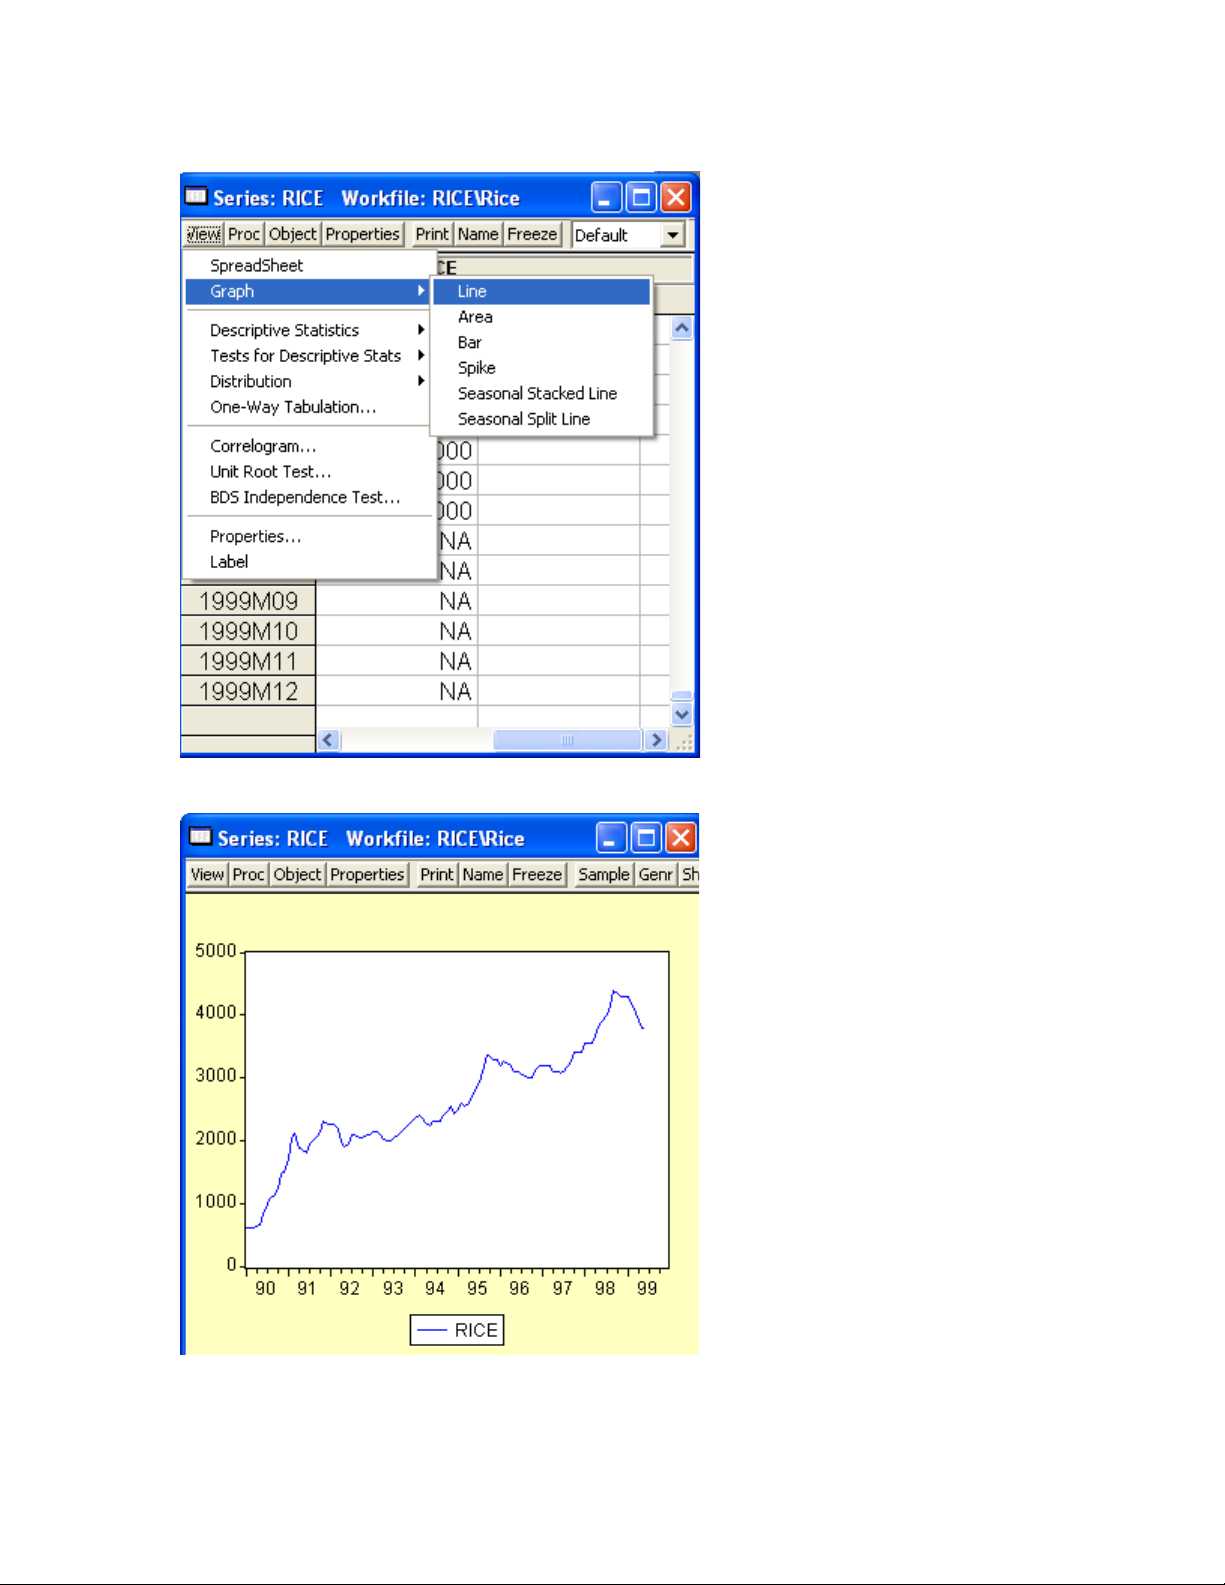
Task: Select row header 1999M09
Action: (248, 601)
